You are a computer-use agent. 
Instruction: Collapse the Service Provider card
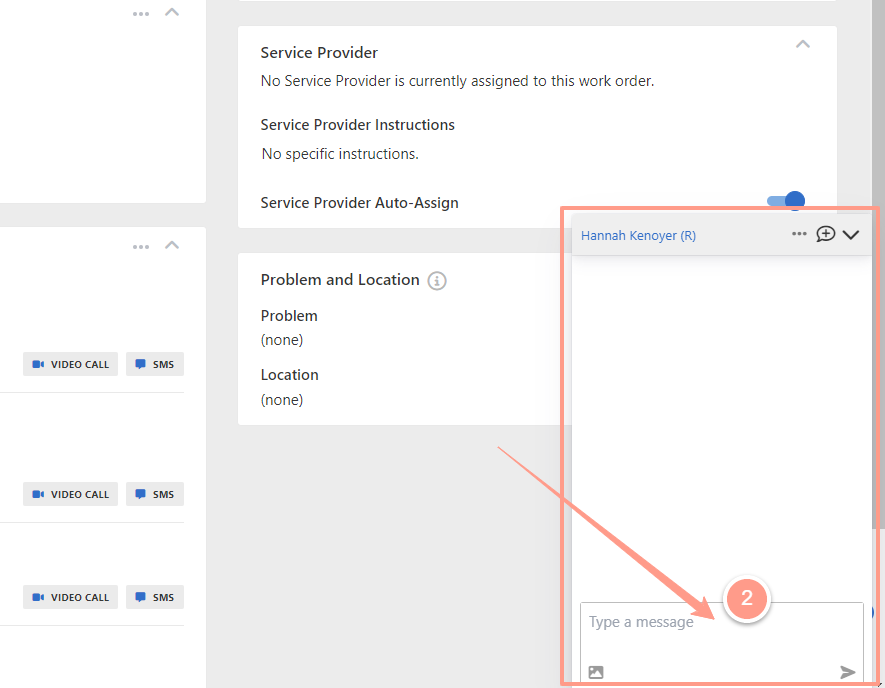pyautogui.click(x=803, y=44)
